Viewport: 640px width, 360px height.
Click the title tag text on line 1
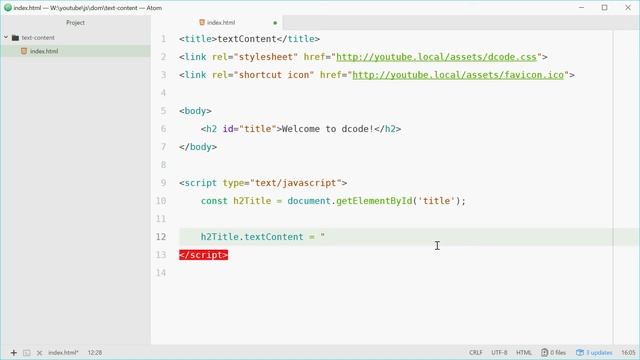click(247, 39)
